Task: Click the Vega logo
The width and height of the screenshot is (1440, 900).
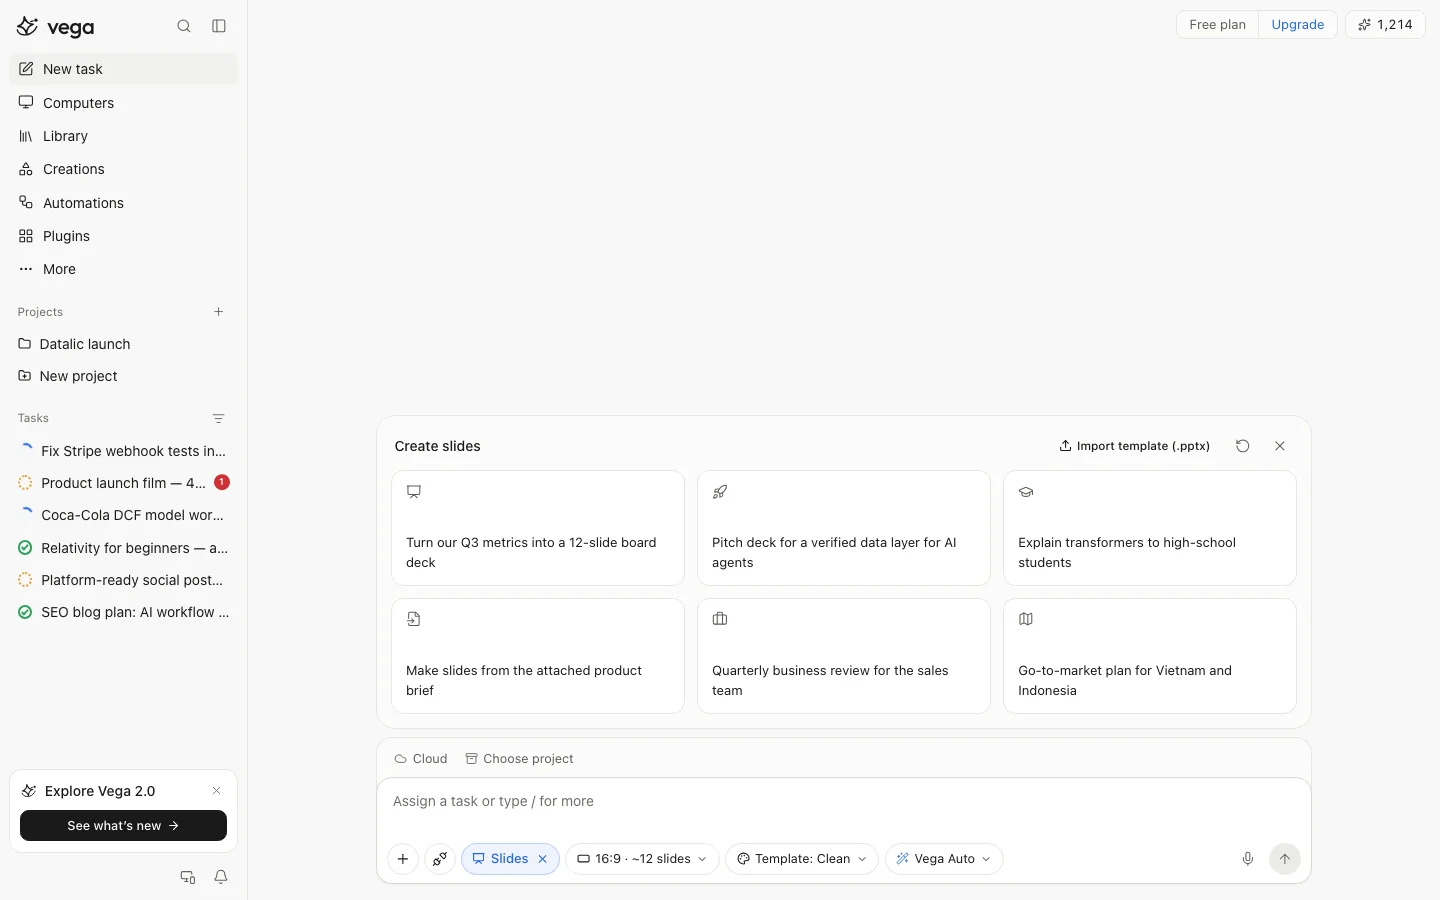Action: click(x=56, y=27)
